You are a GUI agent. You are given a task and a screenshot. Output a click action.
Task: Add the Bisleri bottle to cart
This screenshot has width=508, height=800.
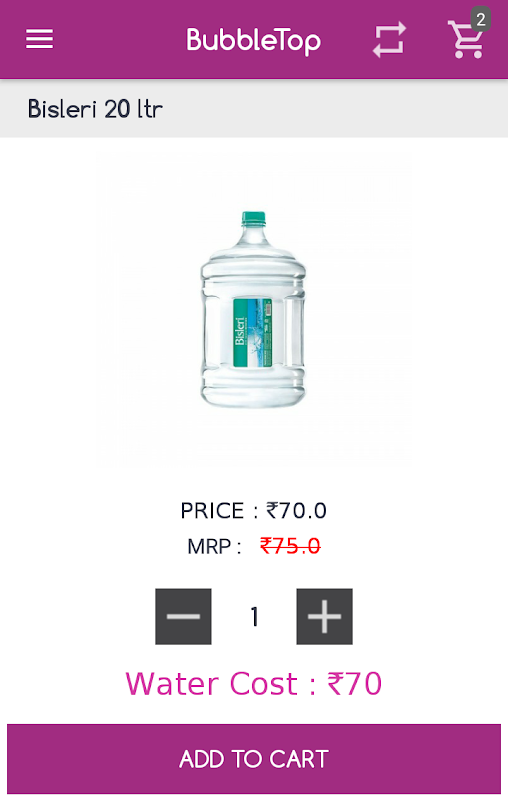click(254, 759)
